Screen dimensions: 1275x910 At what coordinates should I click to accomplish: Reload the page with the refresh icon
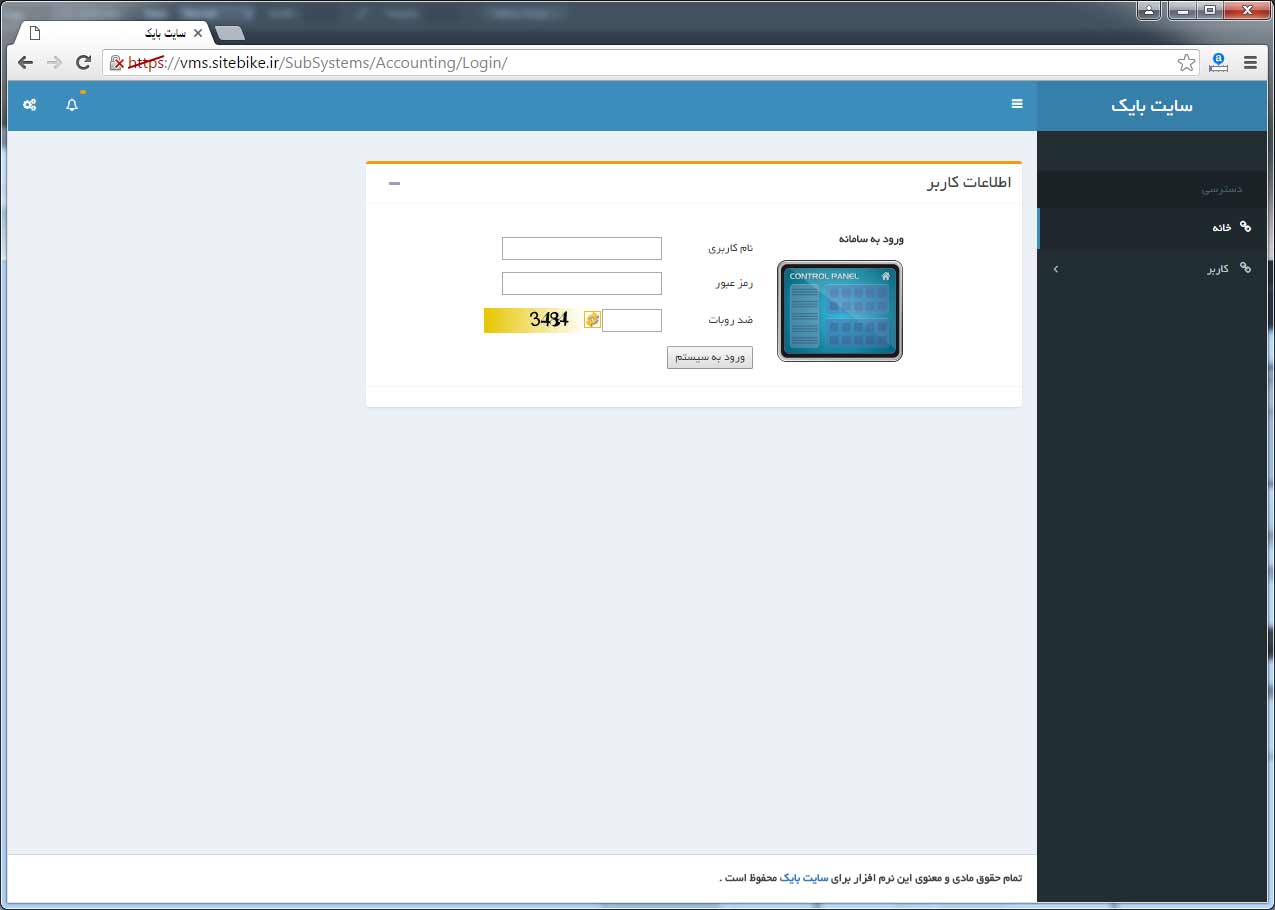[x=84, y=62]
